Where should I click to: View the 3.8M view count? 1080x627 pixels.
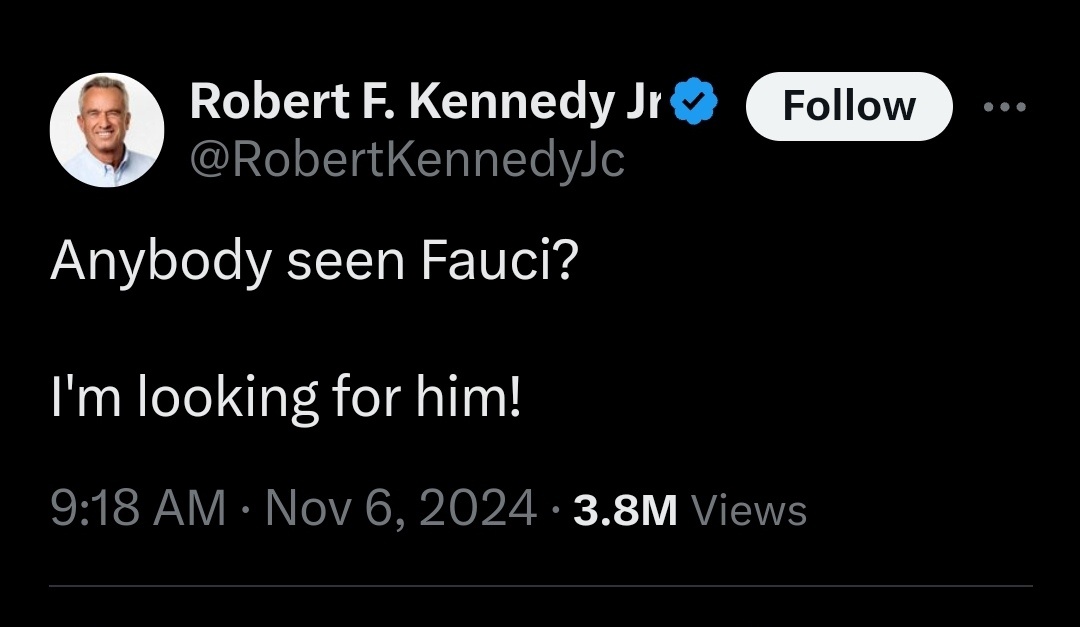[x=625, y=511]
